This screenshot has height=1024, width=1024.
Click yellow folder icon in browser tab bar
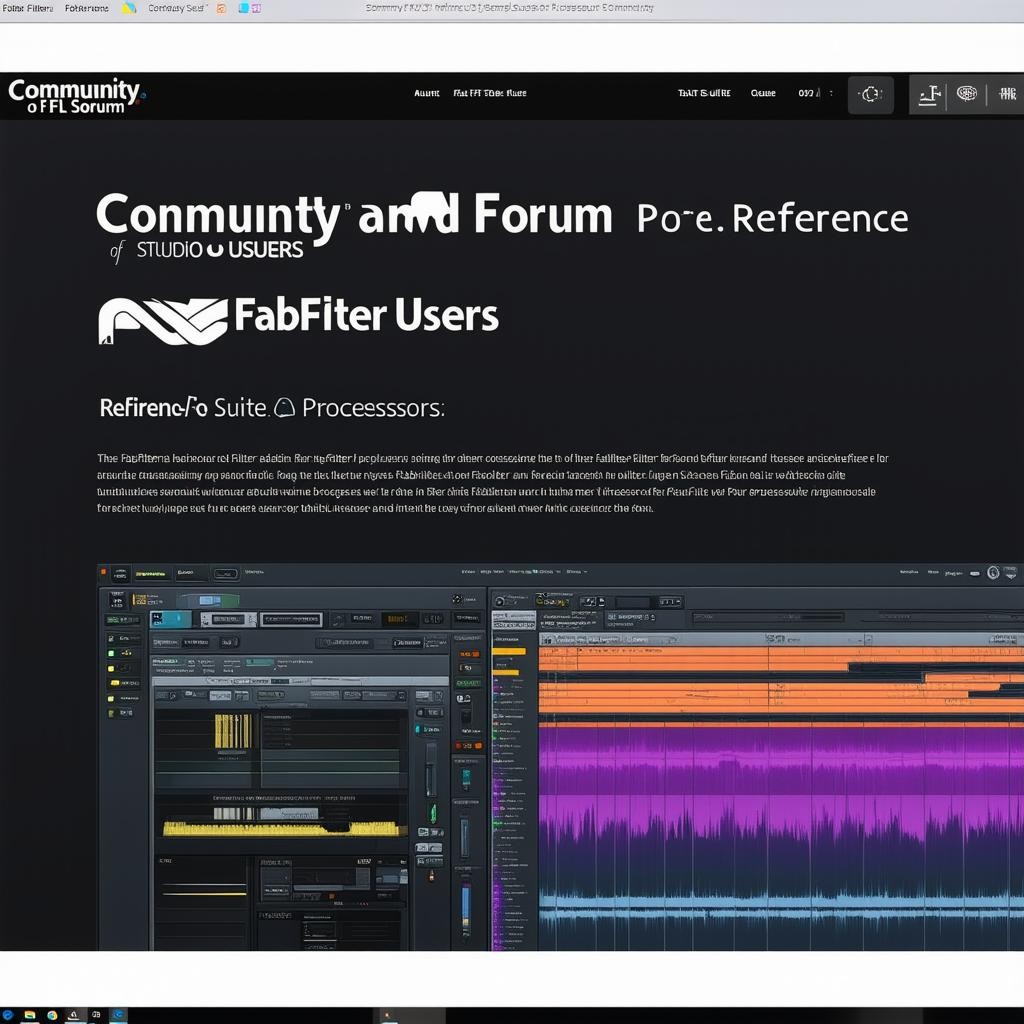pos(128,8)
